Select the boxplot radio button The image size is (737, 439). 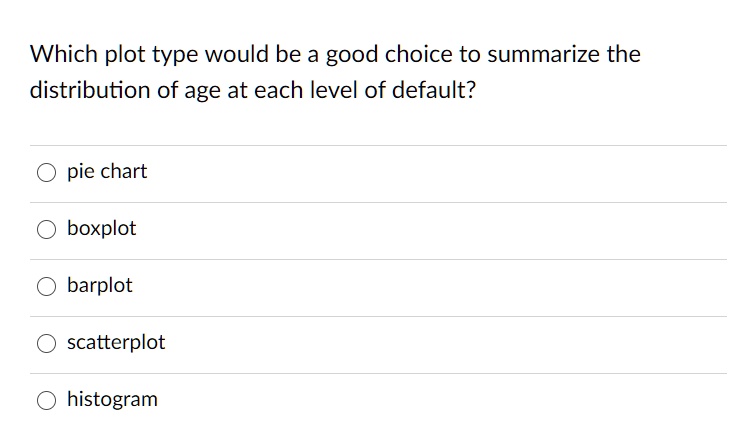coord(47,229)
